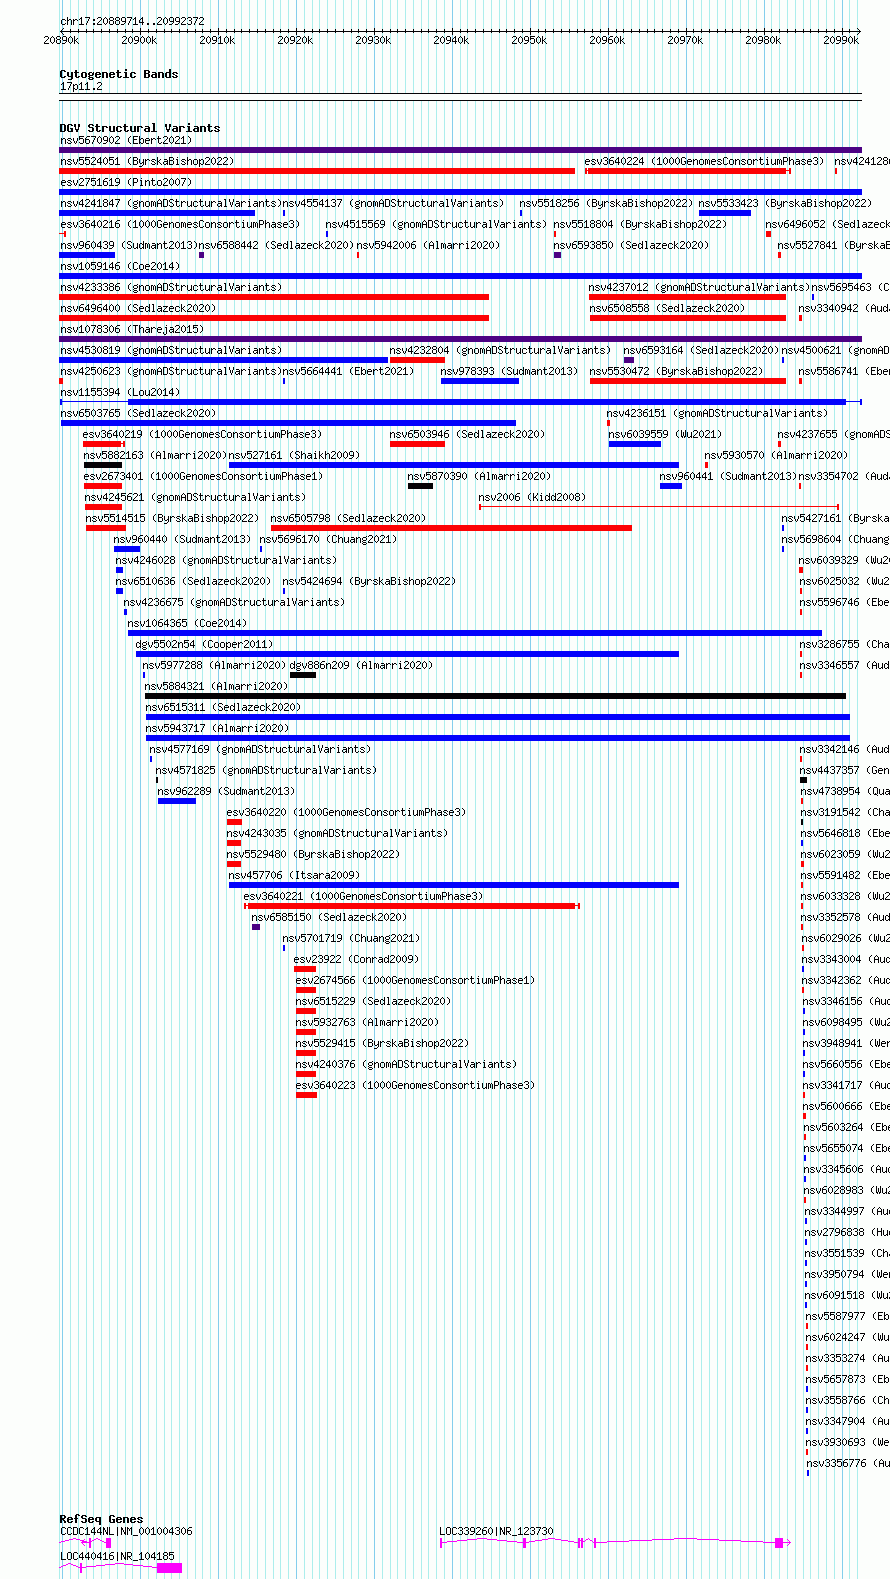Open nsv5530472 (ByrskaBishop2022) label

pyautogui.click(x=675, y=371)
